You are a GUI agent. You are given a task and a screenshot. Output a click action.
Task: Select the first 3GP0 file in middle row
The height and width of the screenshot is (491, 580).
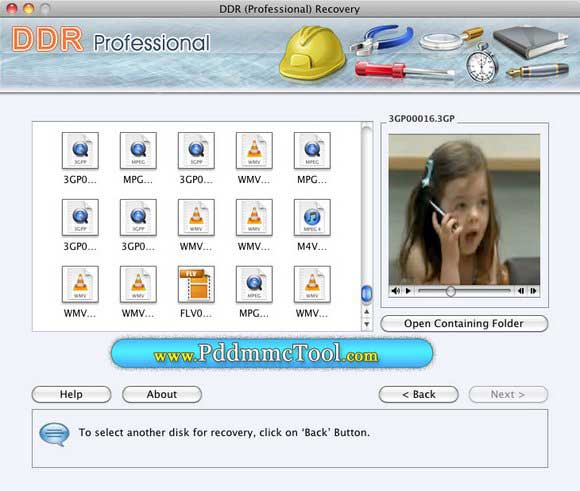(x=80, y=218)
